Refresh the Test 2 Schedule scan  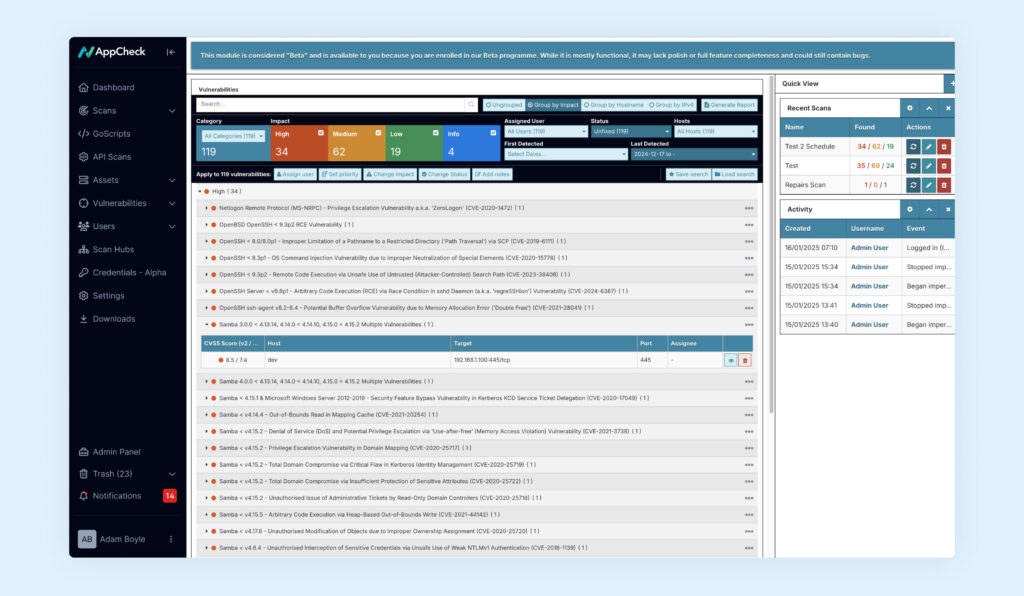(913, 147)
